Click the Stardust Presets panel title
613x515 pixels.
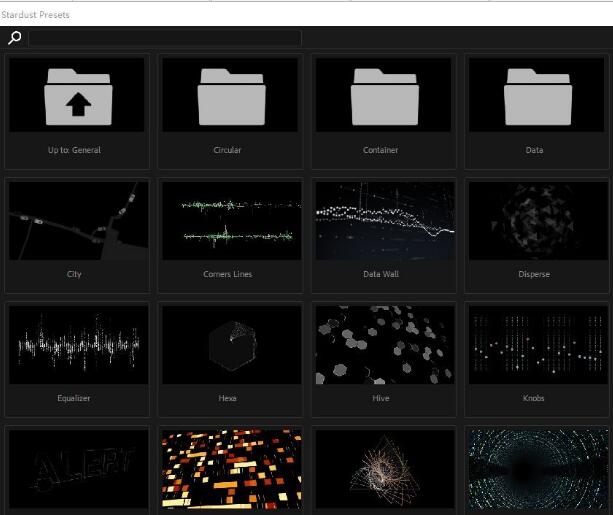[35, 15]
